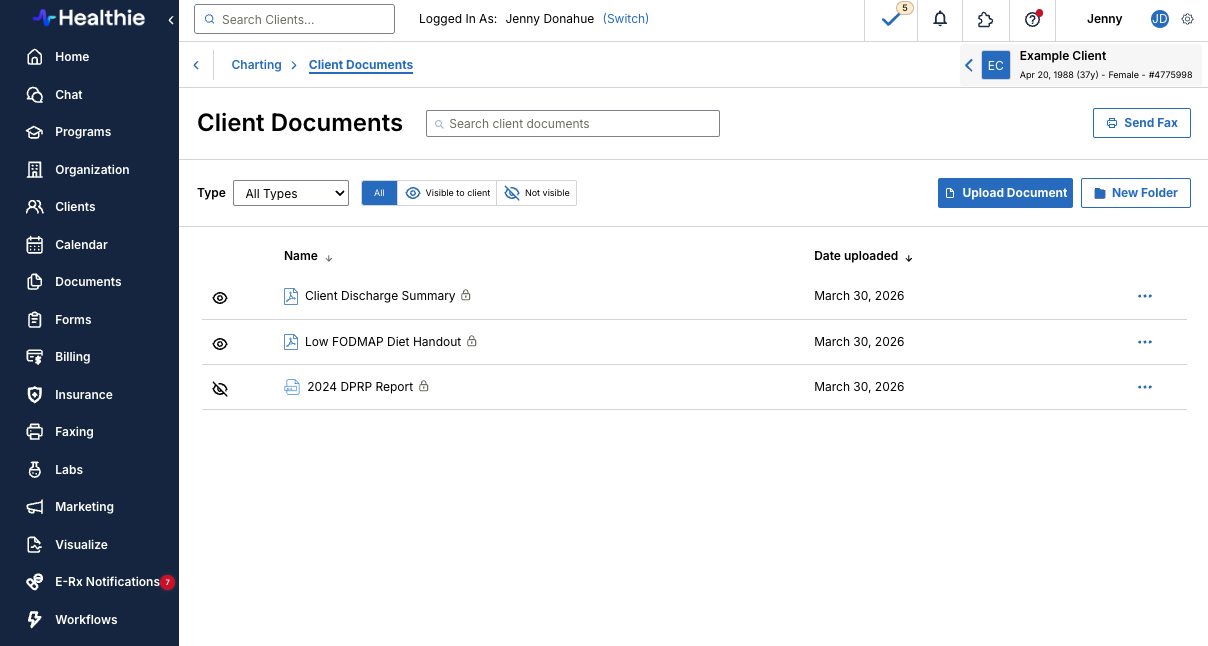
Task: Click the Switch account link
Action: coord(625,19)
